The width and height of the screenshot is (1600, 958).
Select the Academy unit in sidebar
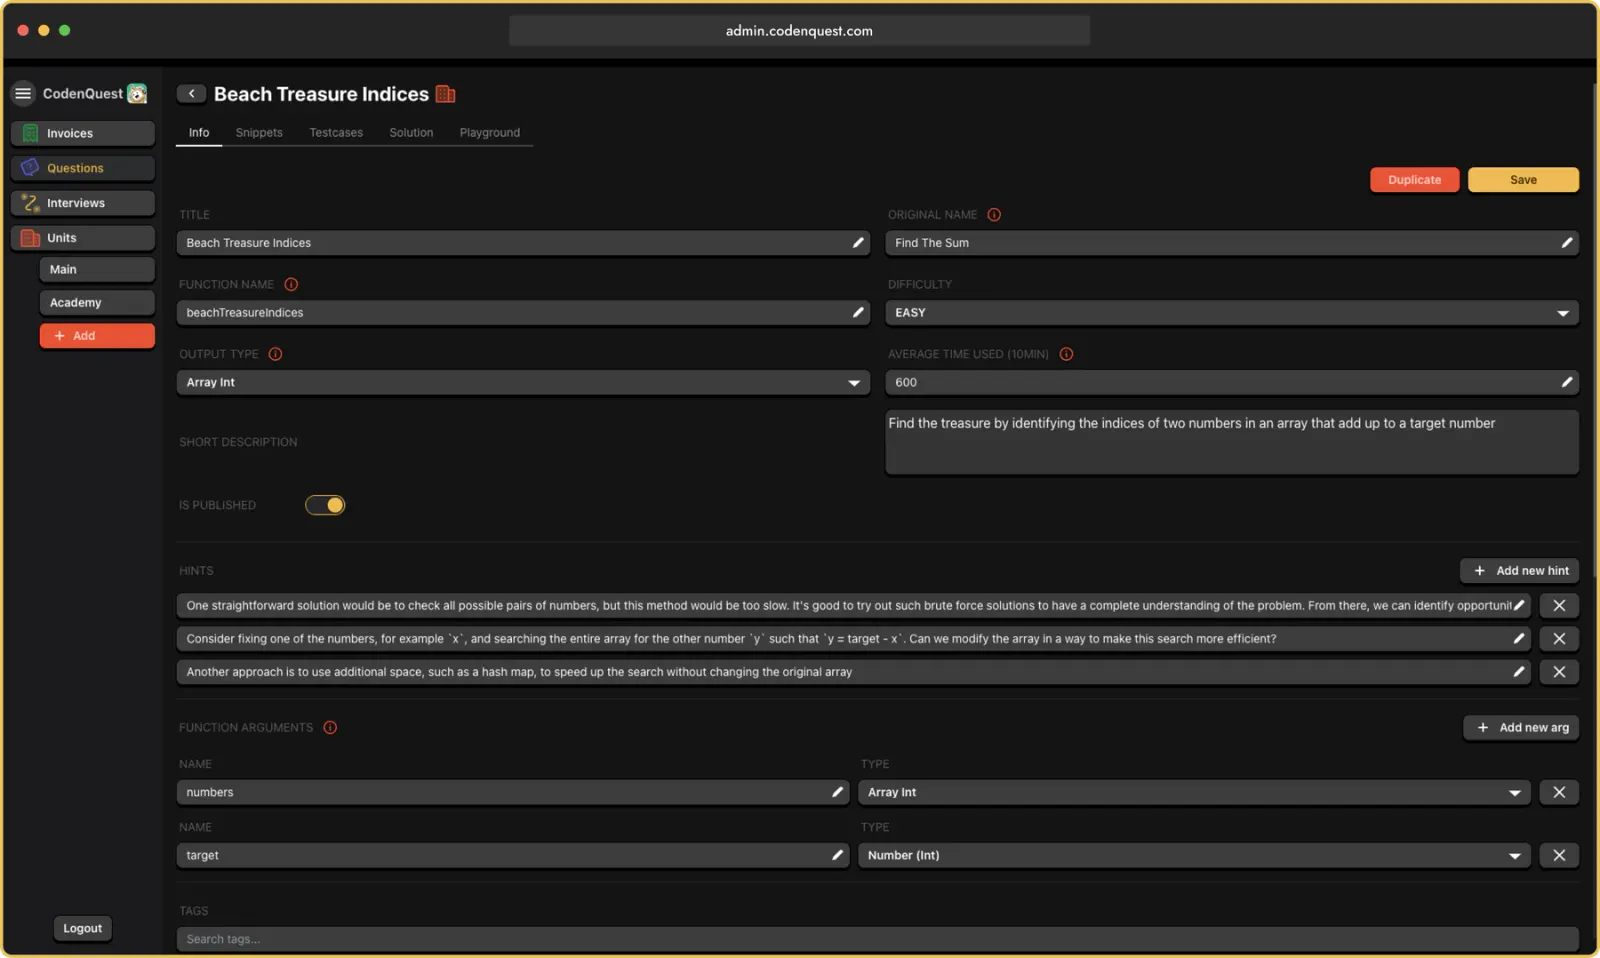[97, 303]
